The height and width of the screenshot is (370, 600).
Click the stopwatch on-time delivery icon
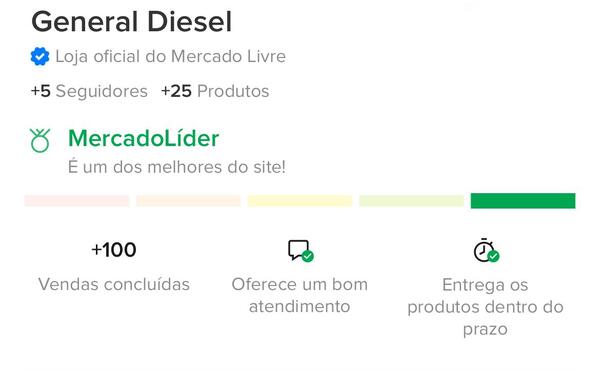click(x=486, y=250)
